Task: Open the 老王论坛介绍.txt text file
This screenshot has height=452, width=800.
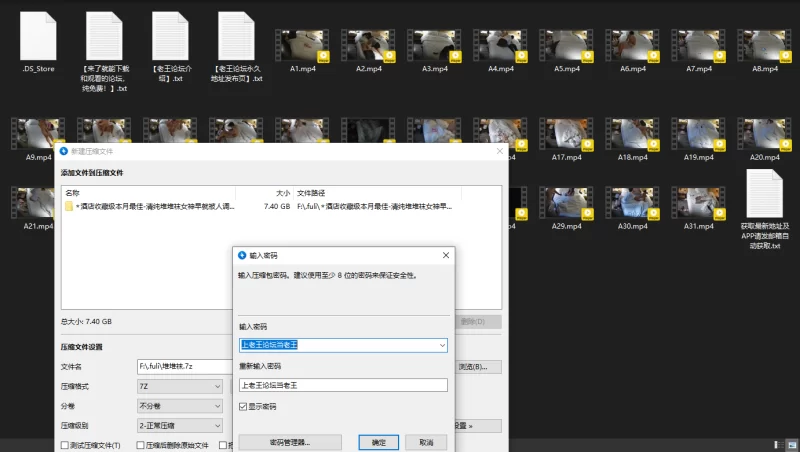Action: (x=171, y=38)
